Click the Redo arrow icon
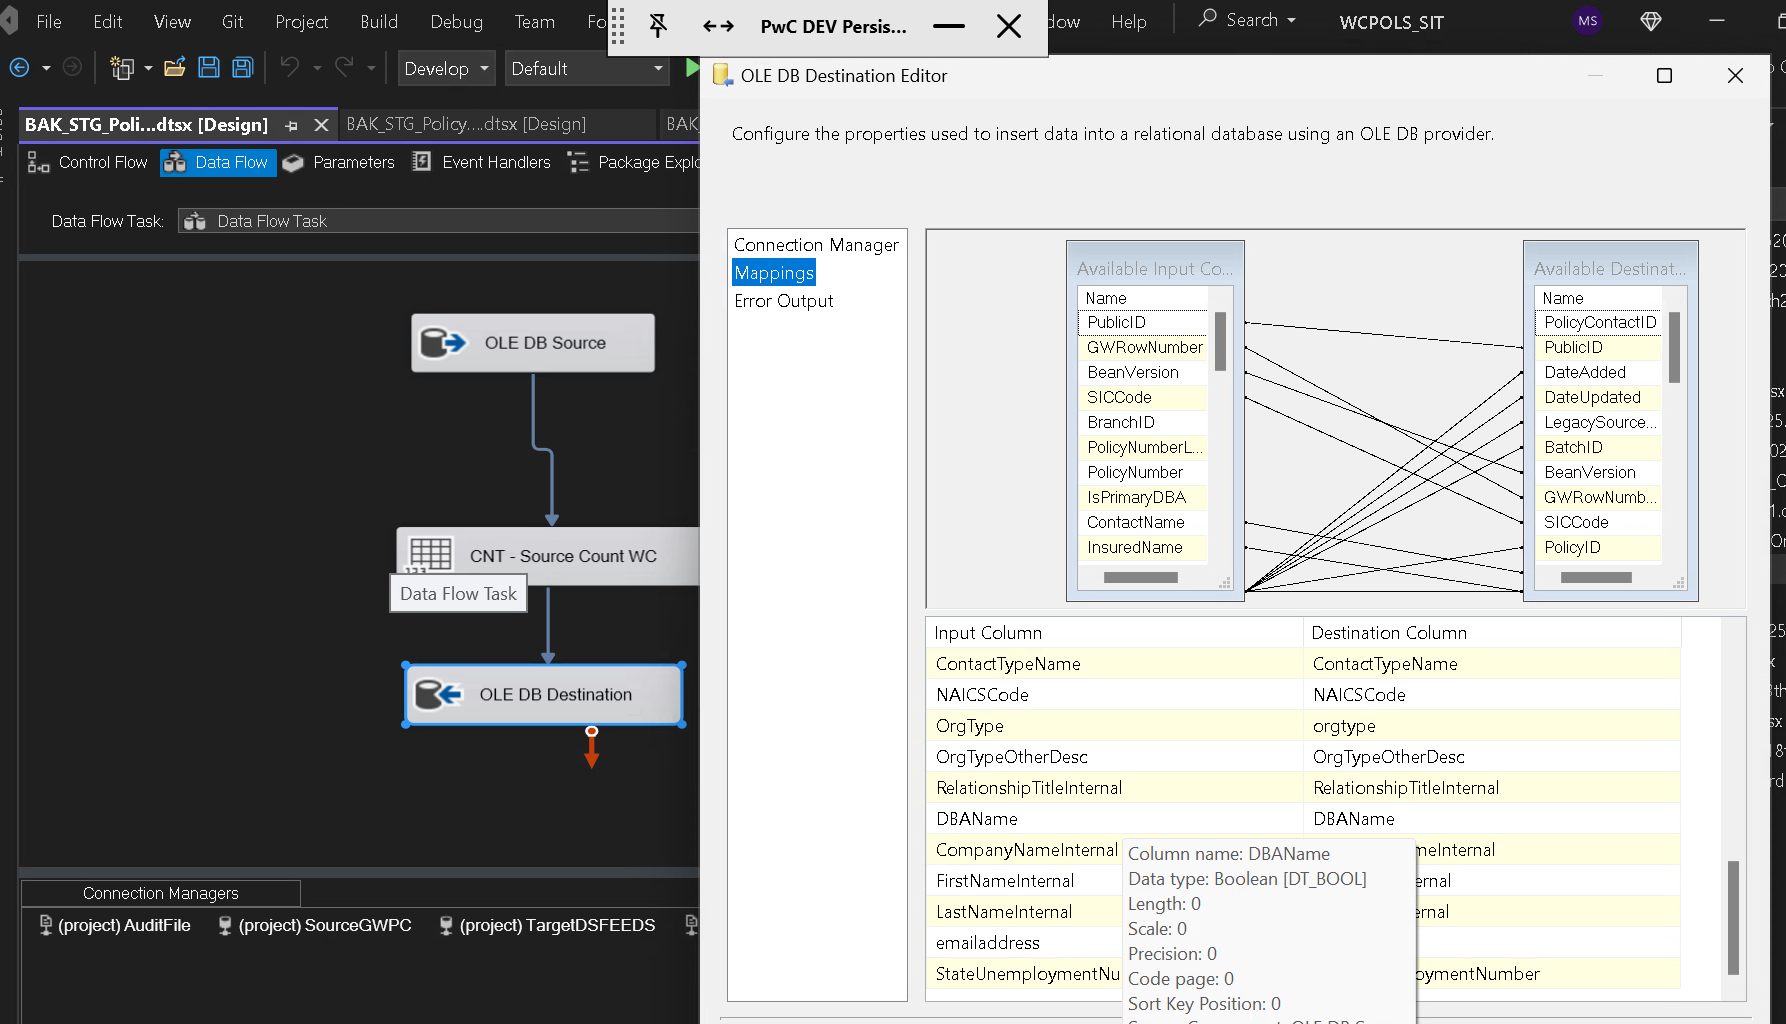The width and height of the screenshot is (1786, 1024). 344,68
